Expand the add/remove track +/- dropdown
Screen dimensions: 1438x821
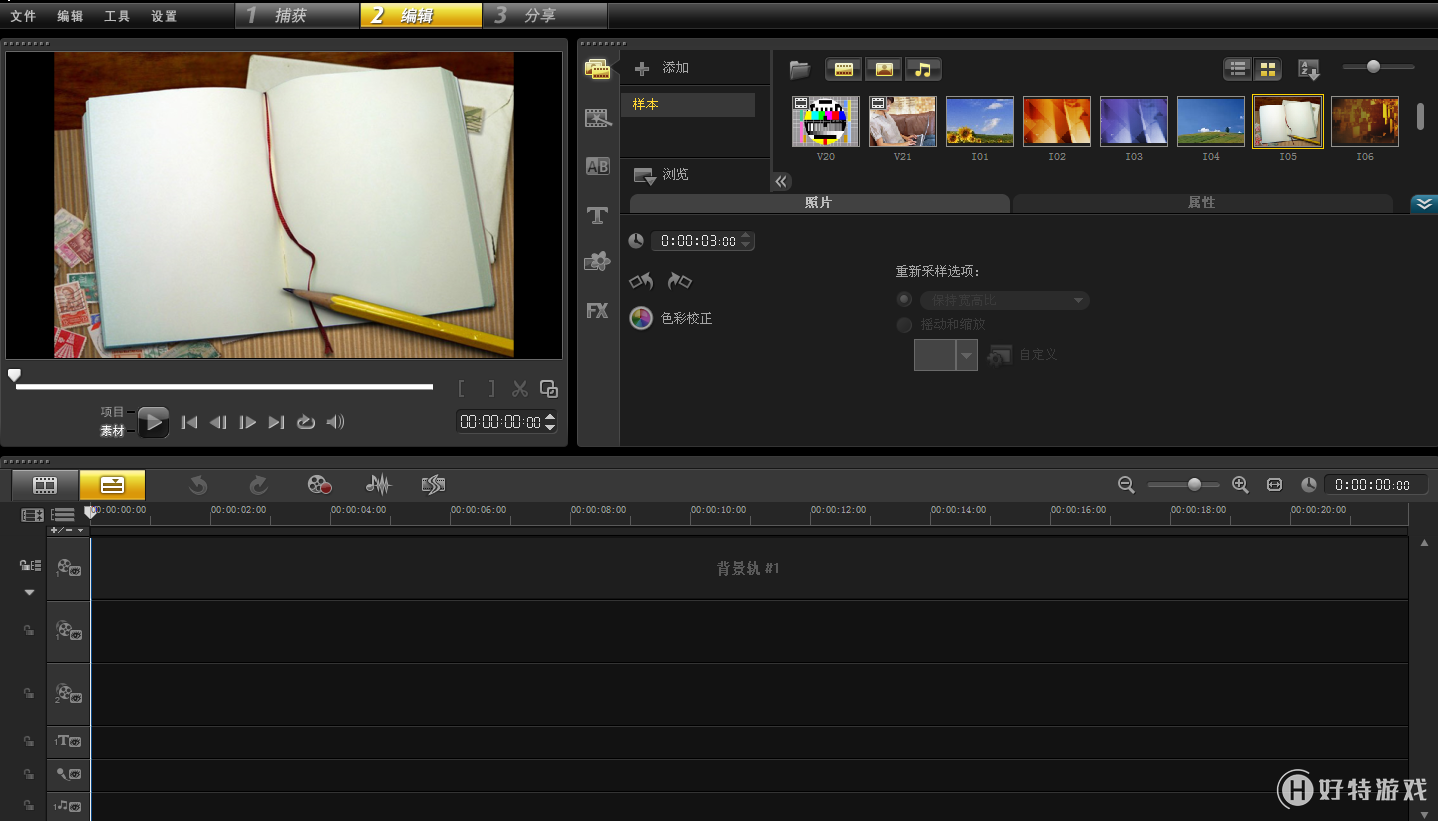(68, 530)
